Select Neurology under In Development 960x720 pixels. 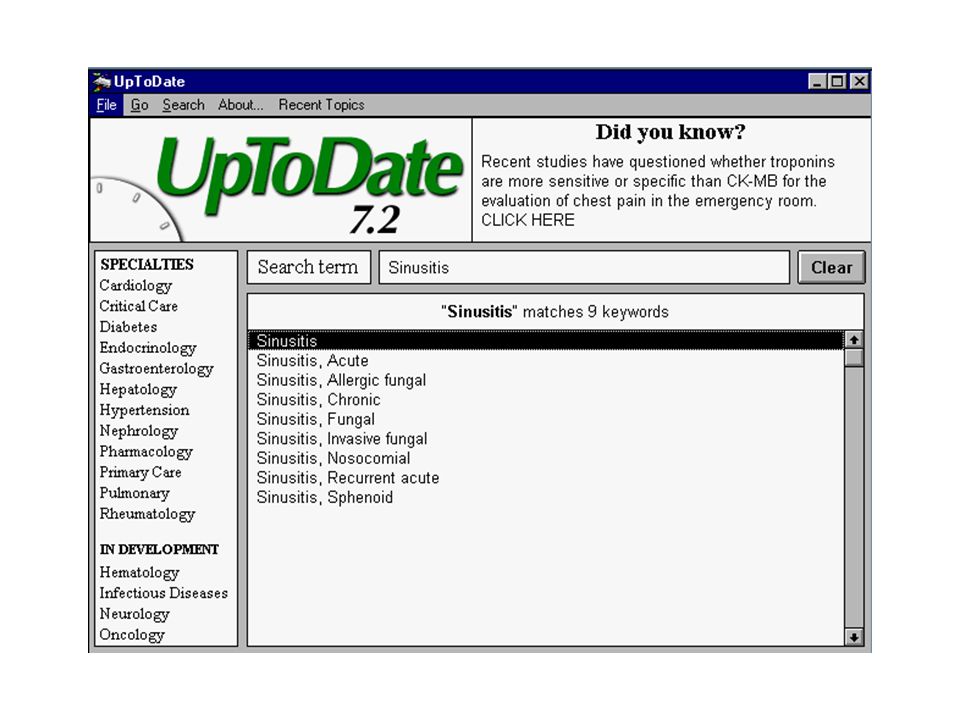pos(135,614)
